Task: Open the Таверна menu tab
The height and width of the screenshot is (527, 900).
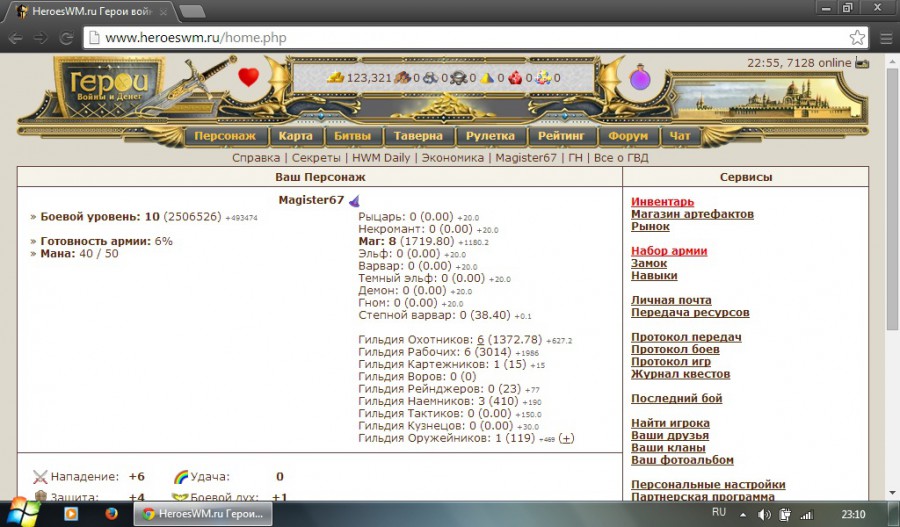Action: pyautogui.click(x=418, y=136)
